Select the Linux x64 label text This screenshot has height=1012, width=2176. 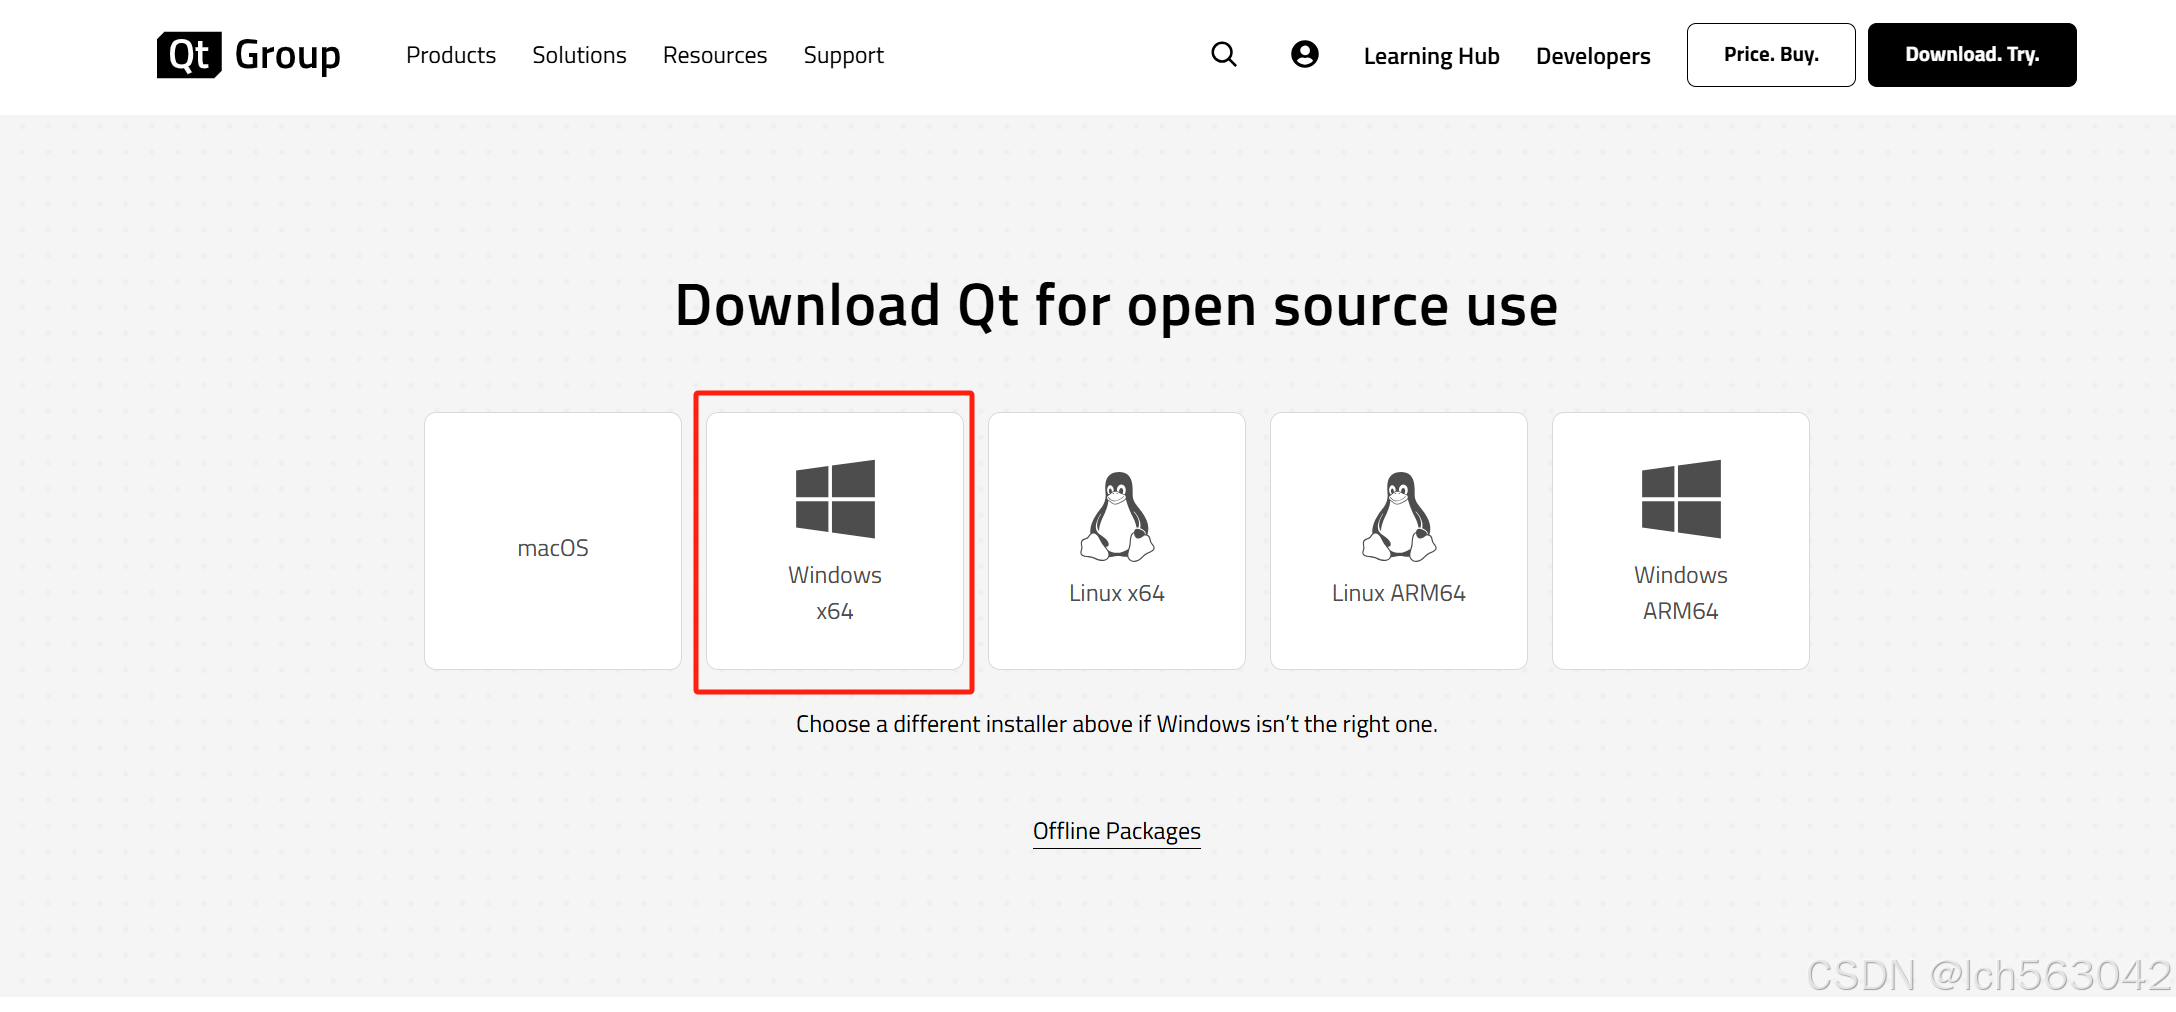[x=1117, y=593]
